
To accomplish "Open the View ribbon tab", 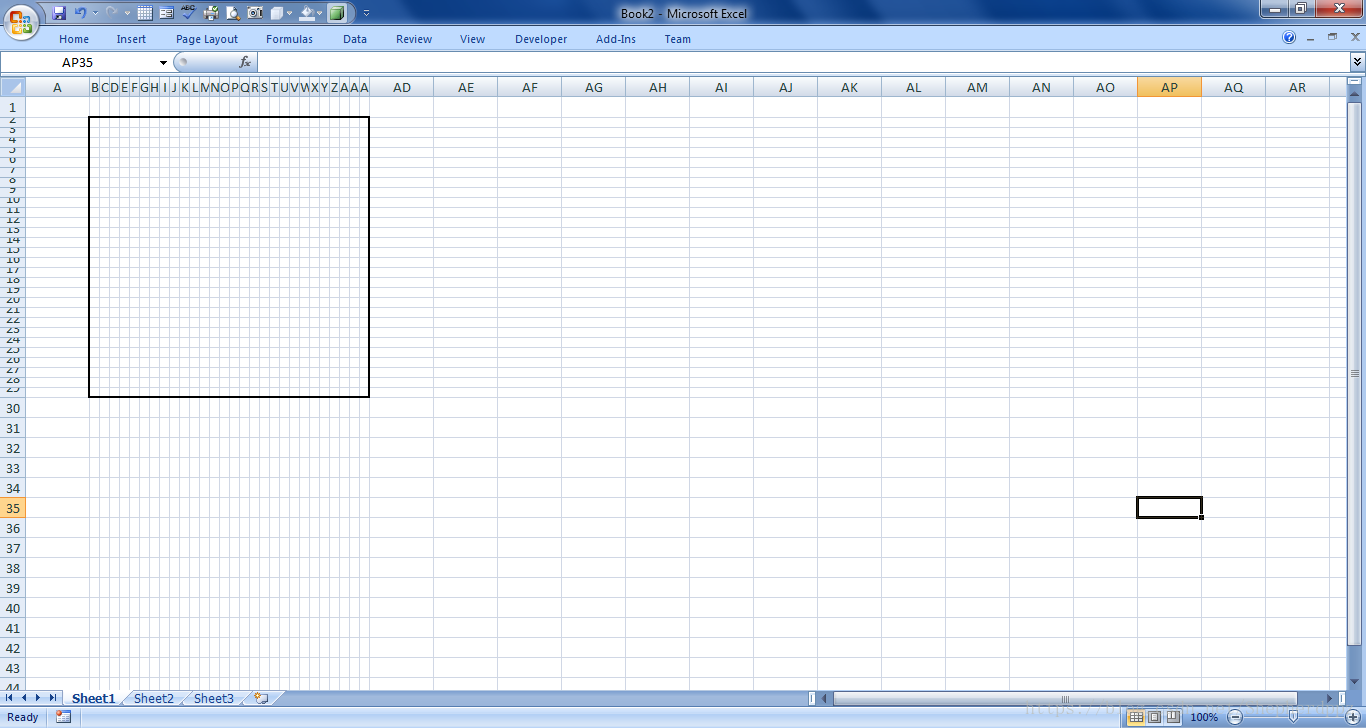I will tap(473, 39).
